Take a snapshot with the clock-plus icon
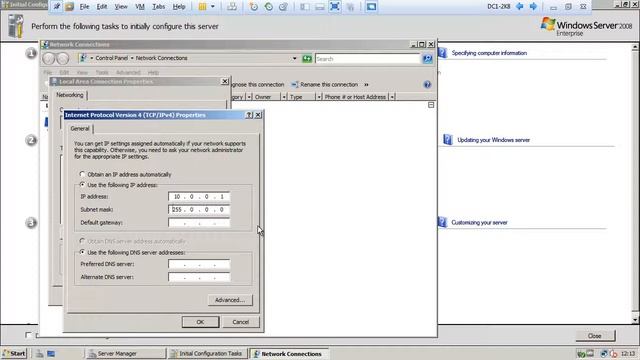 253,7
